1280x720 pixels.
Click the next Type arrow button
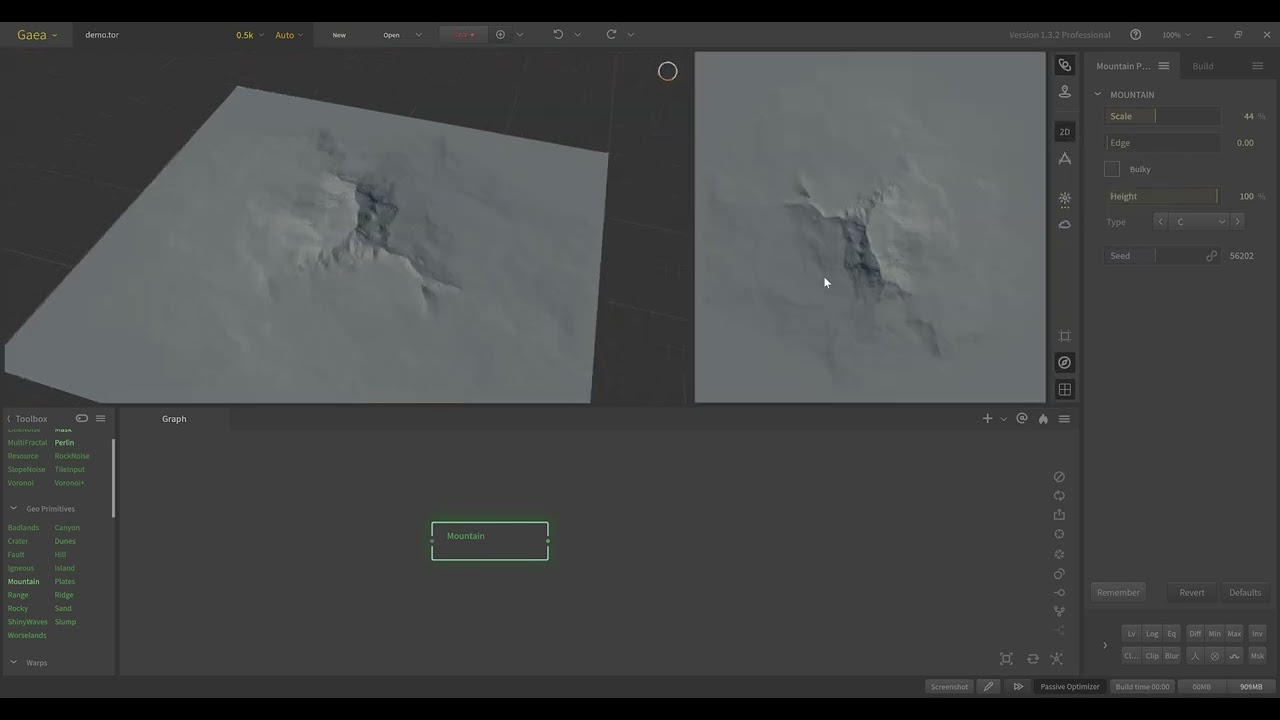[x=1237, y=222]
